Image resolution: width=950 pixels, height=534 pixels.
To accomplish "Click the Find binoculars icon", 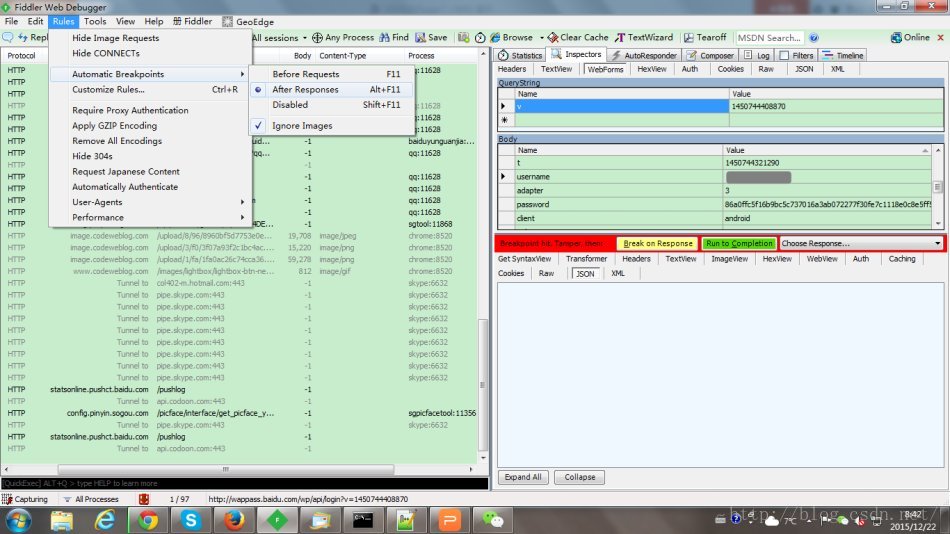I will pos(384,38).
